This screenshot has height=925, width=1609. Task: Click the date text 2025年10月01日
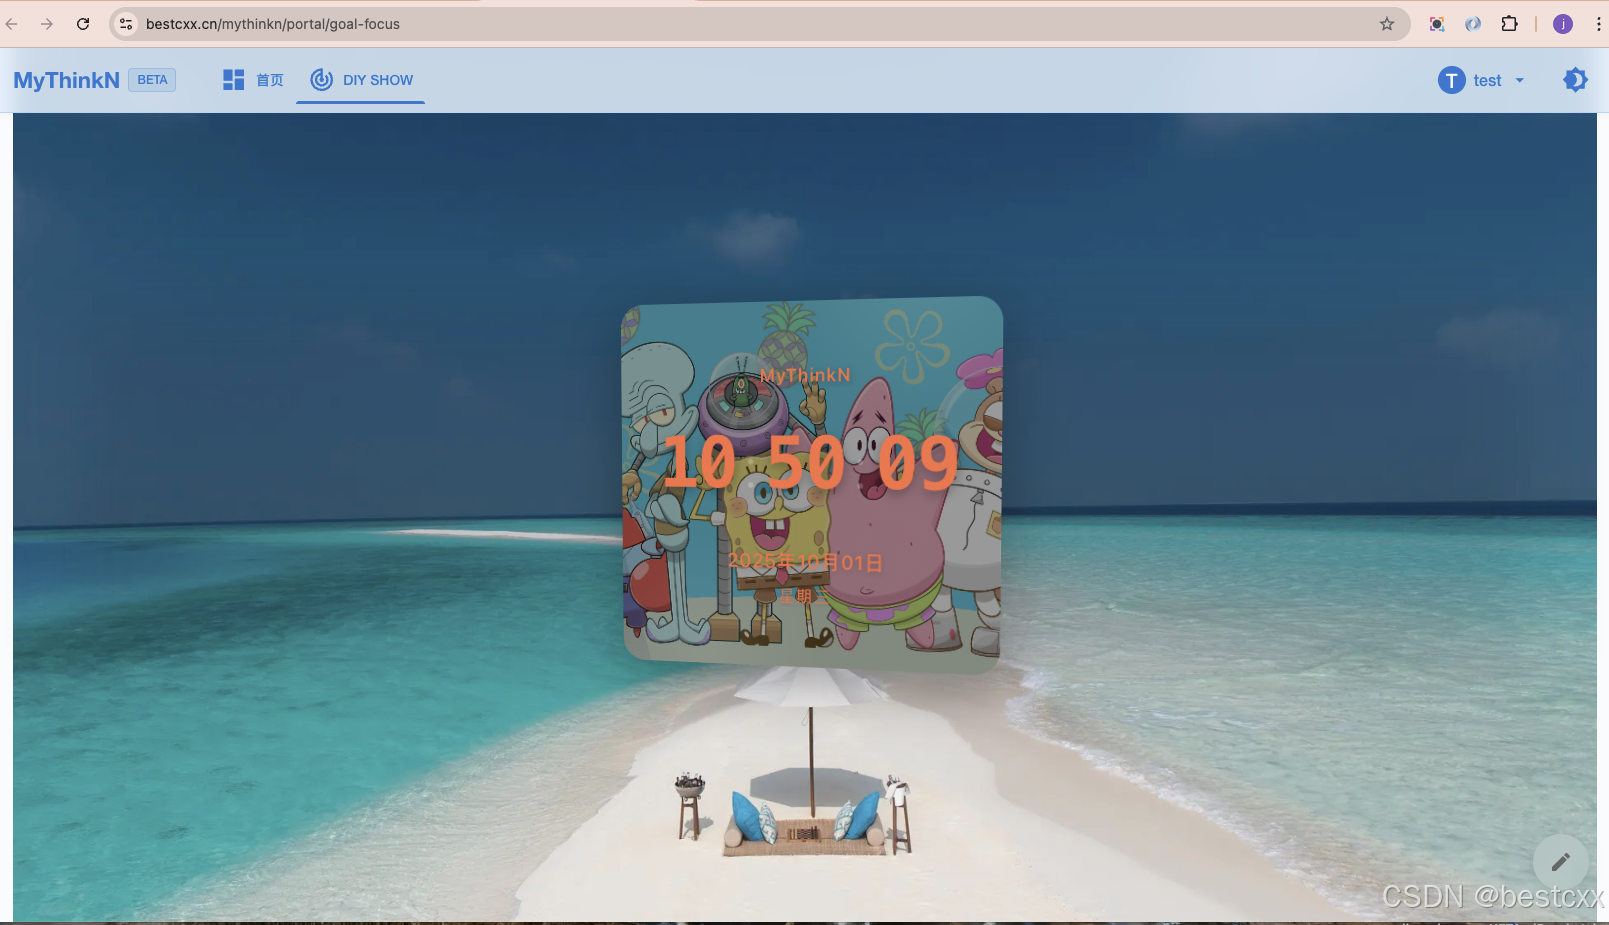[x=805, y=562]
